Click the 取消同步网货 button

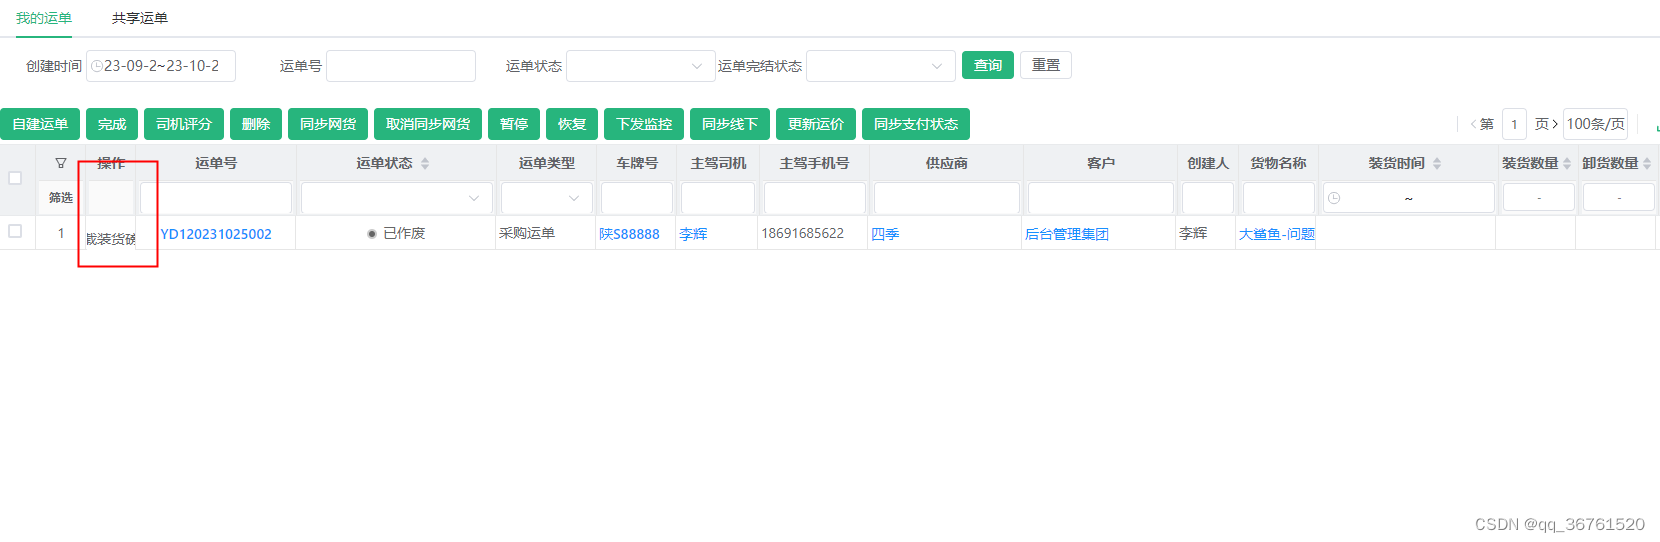[428, 124]
